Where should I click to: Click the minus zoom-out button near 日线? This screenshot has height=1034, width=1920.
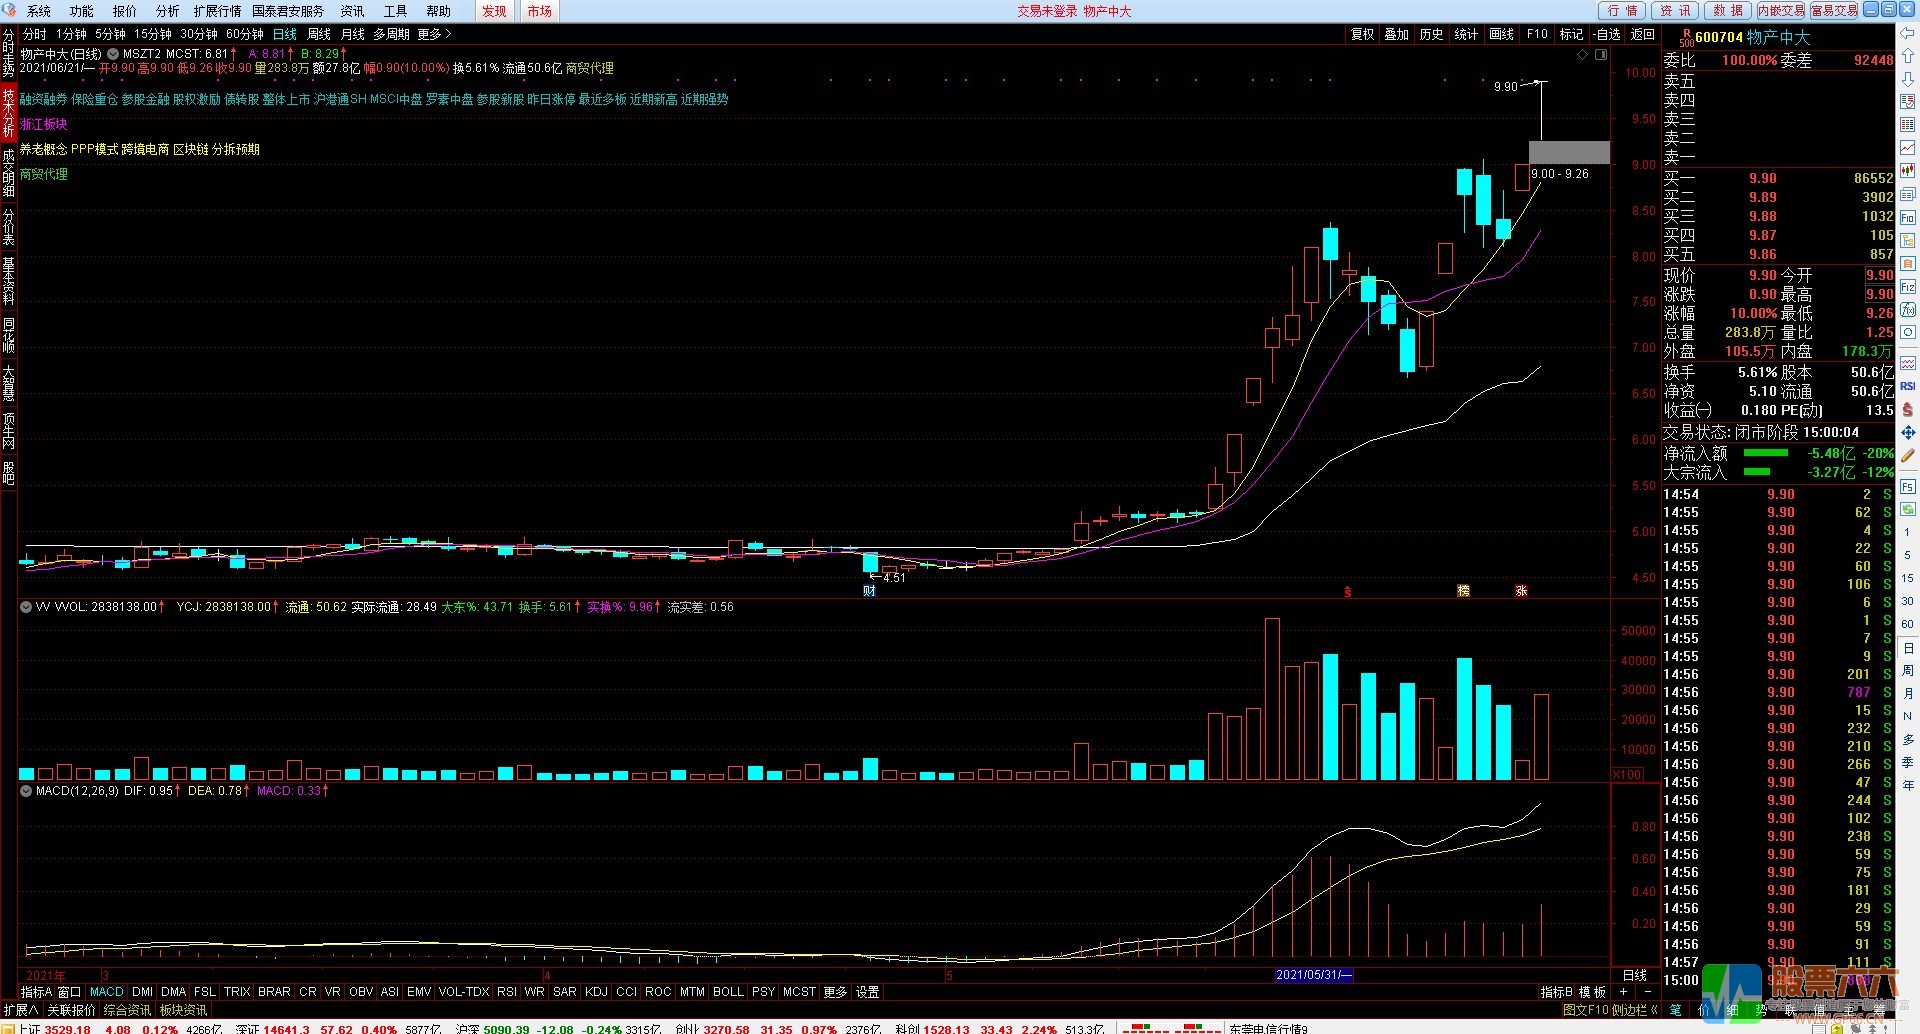pyautogui.click(x=1647, y=992)
